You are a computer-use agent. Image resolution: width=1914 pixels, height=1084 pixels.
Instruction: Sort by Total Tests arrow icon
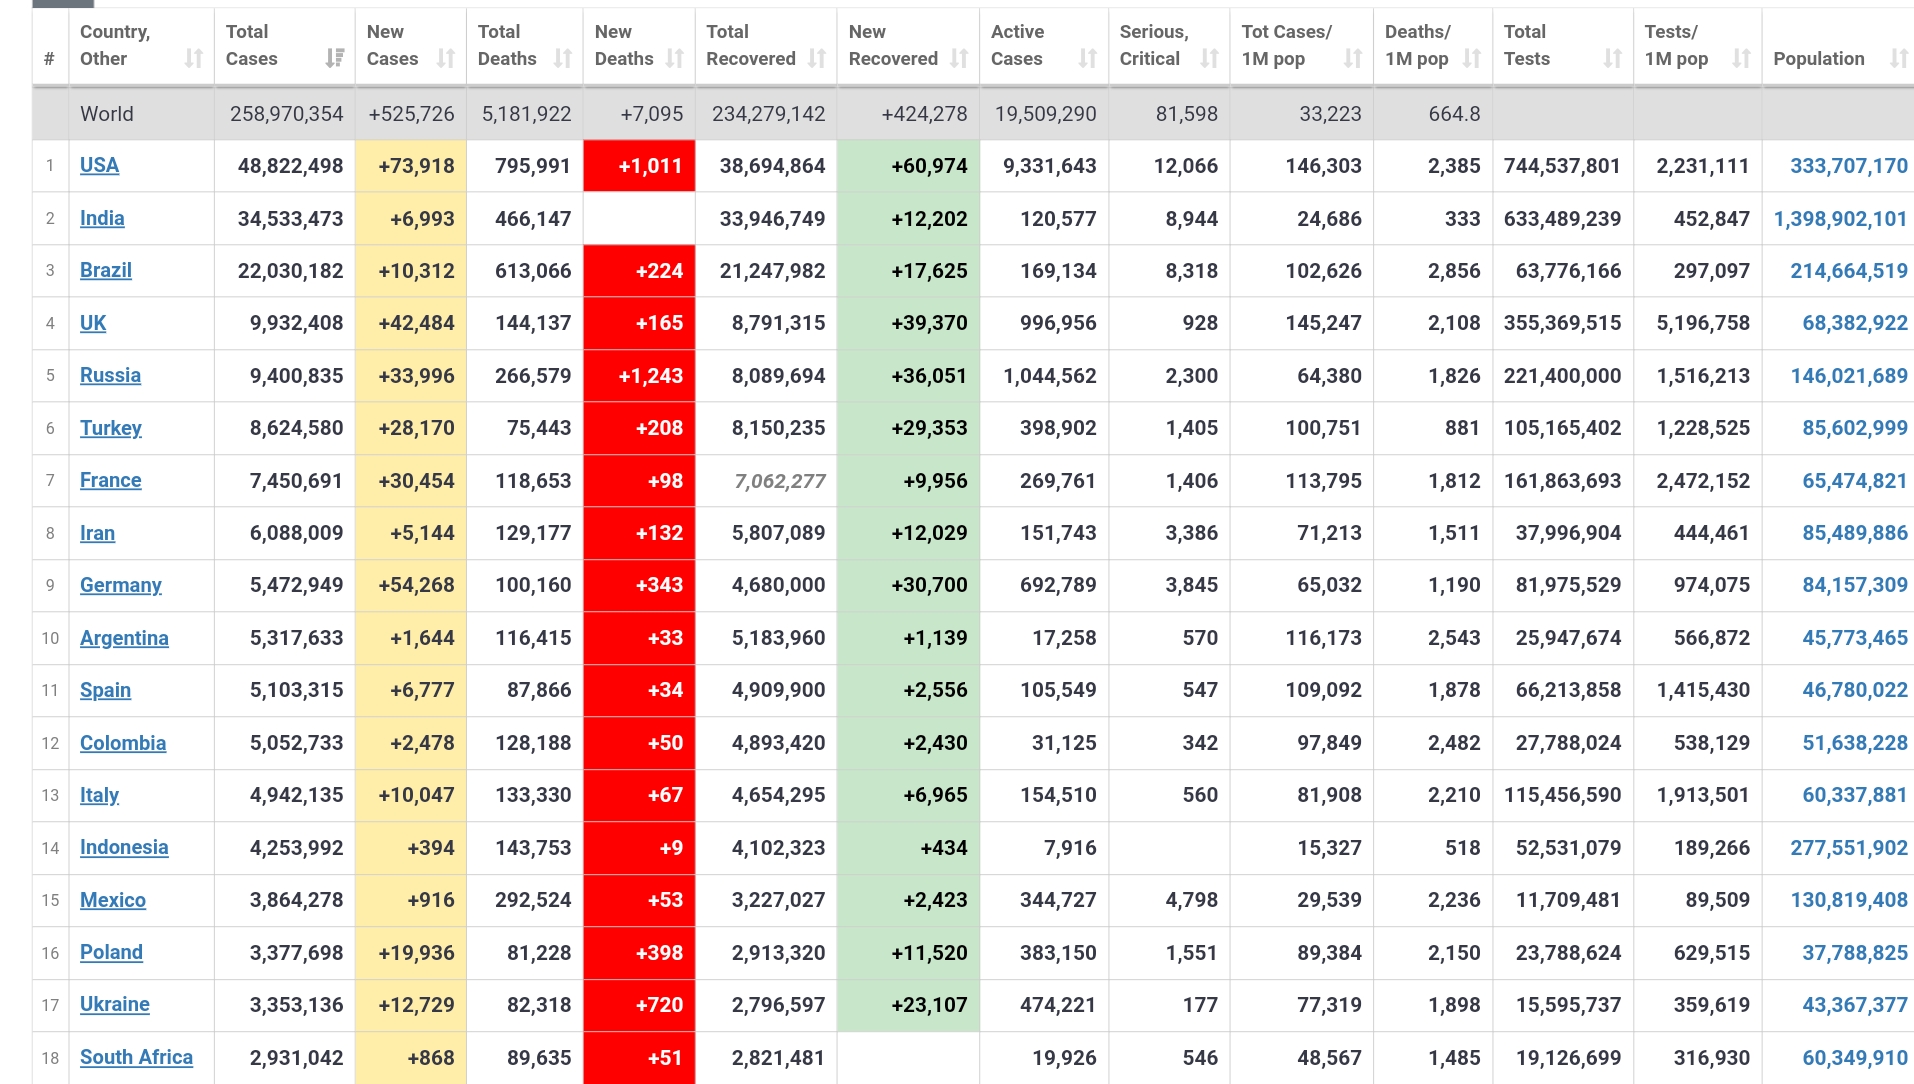pos(1612,59)
